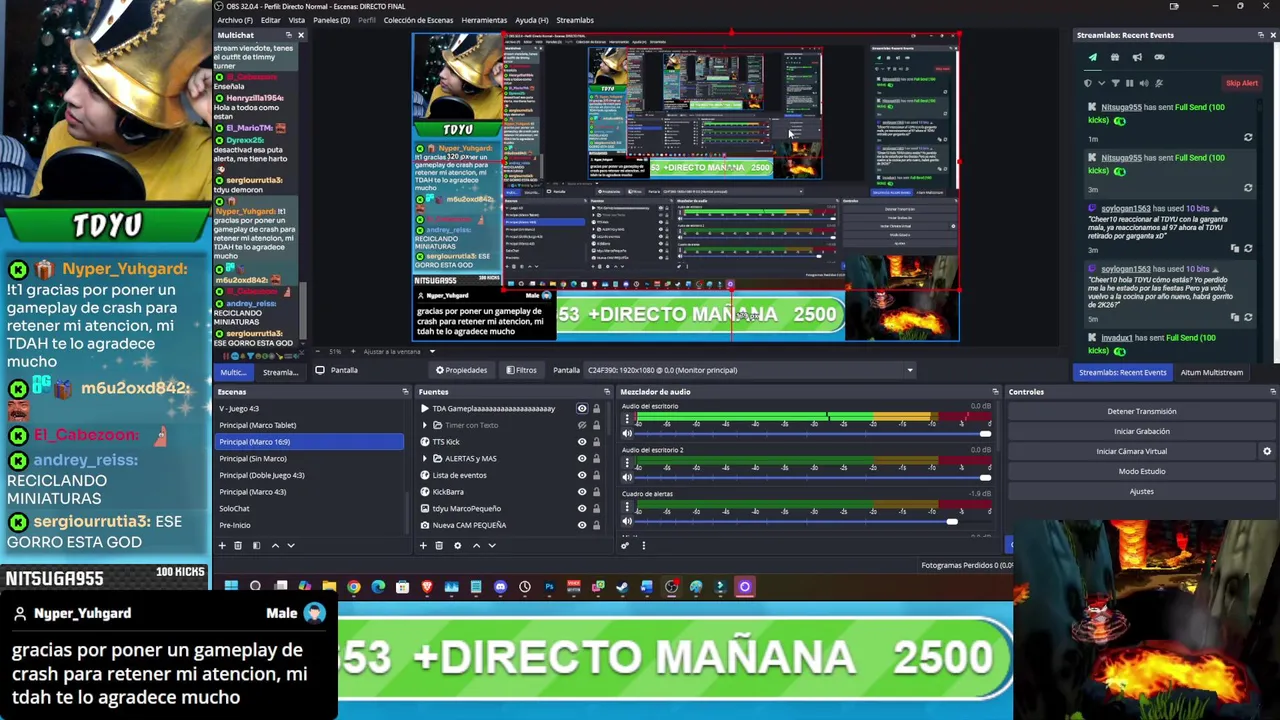This screenshot has width=1280, height=720.
Task: Click Skip Alert button
Action: (x=1242, y=83)
